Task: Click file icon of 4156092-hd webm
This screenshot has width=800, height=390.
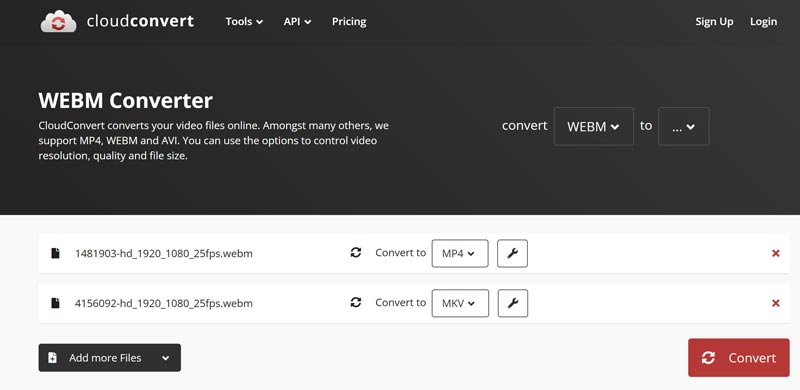Action: tap(55, 303)
